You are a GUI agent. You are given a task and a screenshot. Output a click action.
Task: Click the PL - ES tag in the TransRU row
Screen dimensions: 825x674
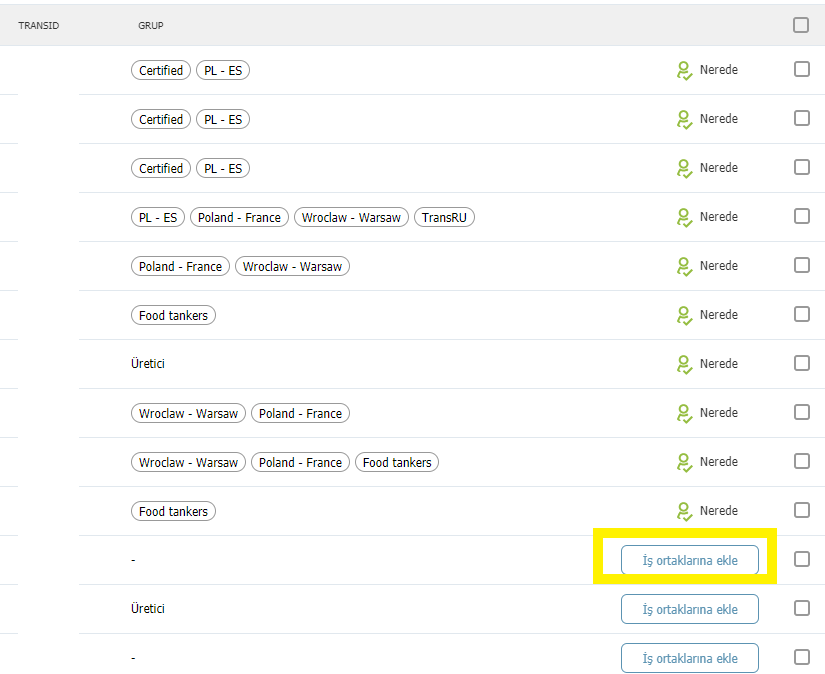point(158,217)
